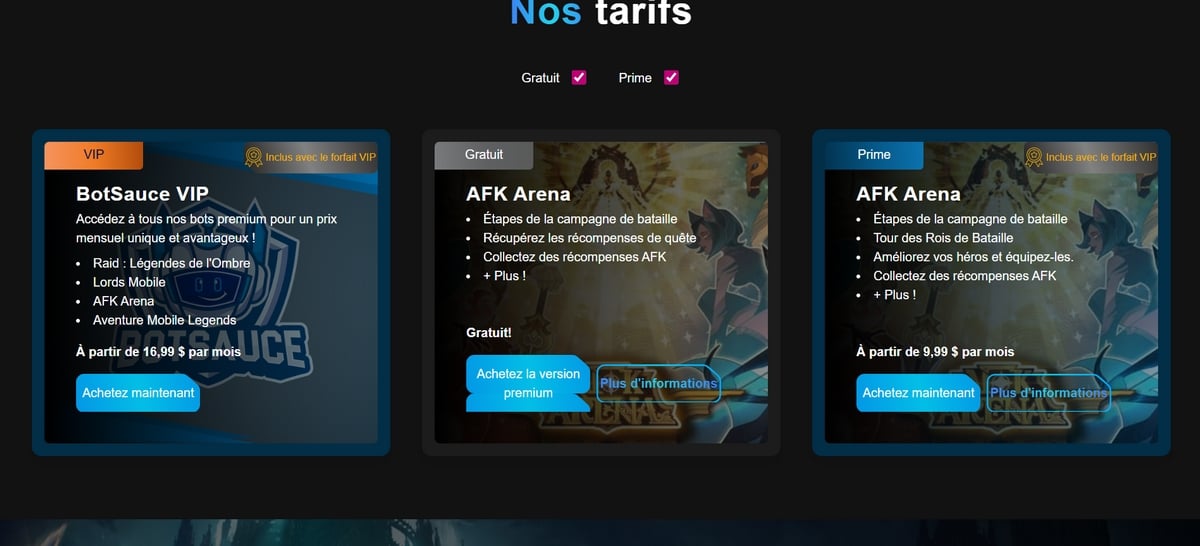Click the 'Gratuit!' price text
The width and height of the screenshot is (1200, 546).
(489, 332)
